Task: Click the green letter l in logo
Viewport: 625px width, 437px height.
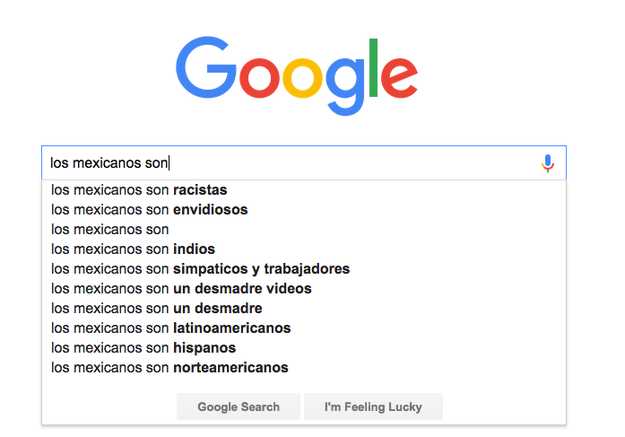Action: click(373, 68)
